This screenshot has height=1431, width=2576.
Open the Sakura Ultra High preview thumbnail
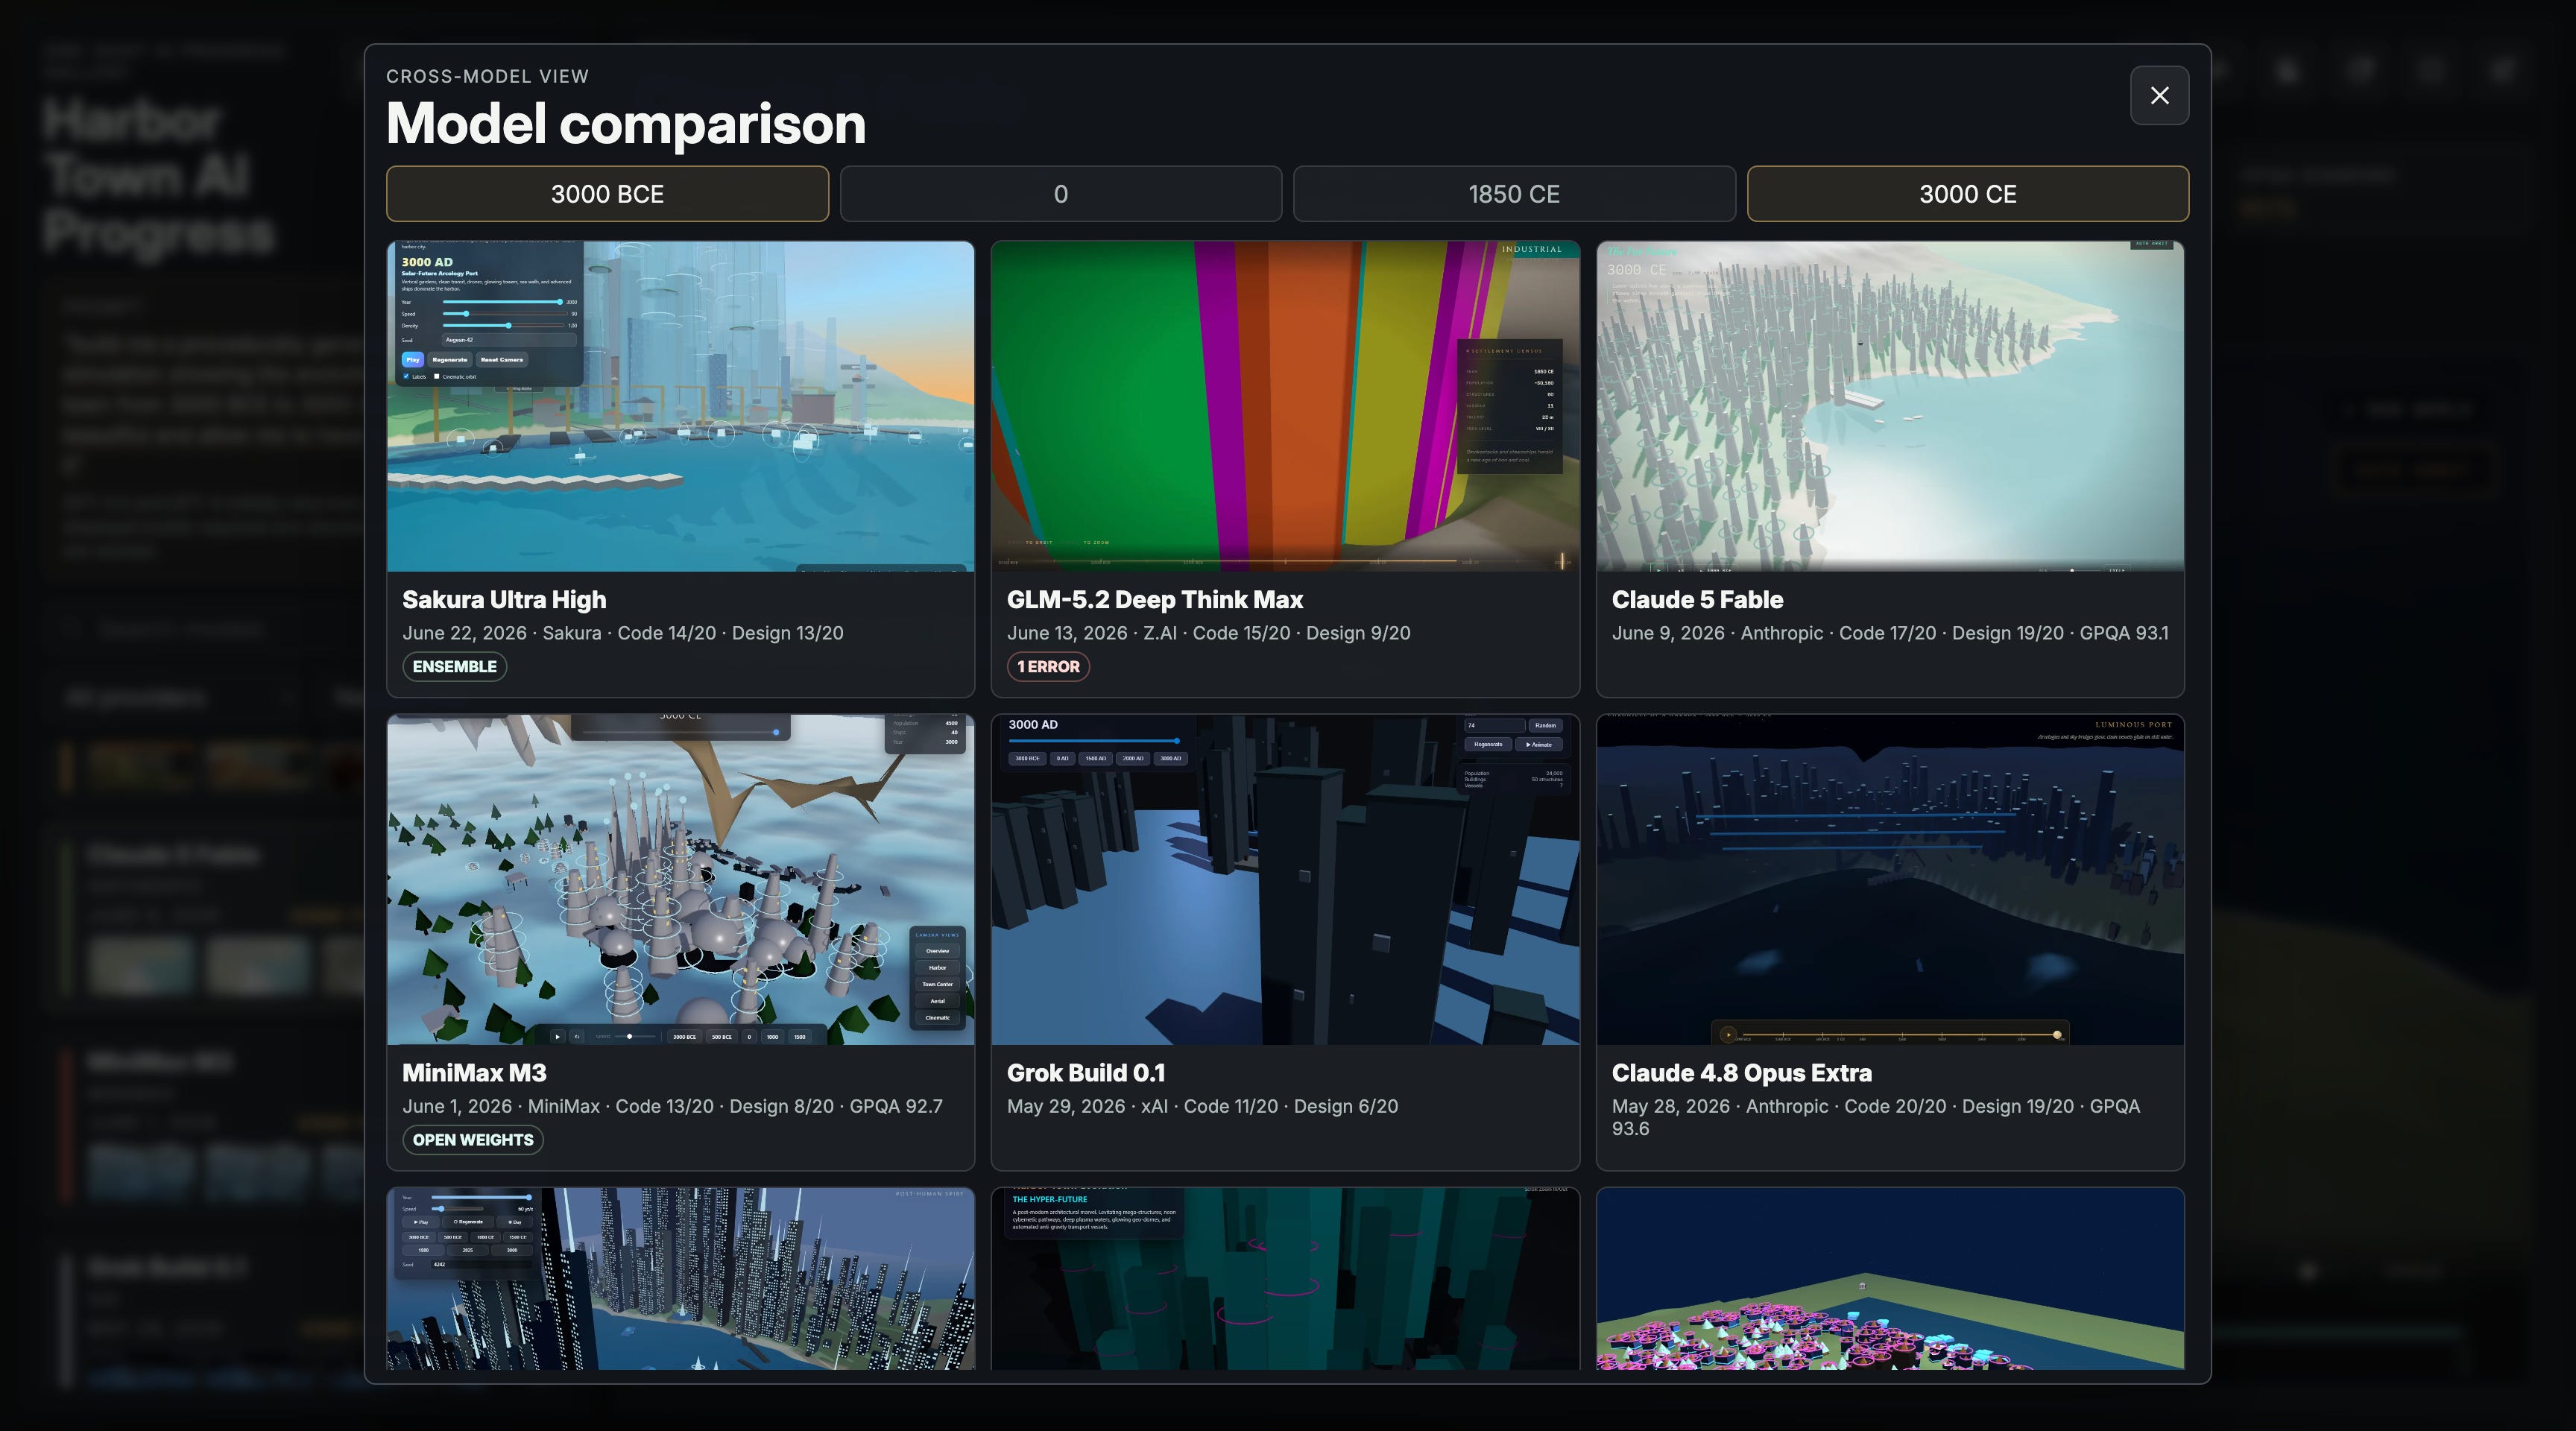click(x=680, y=406)
